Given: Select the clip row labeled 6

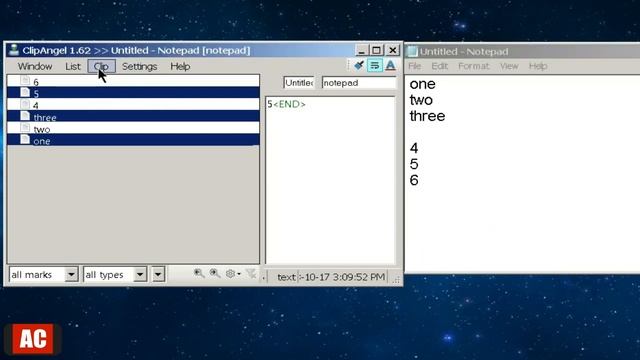Looking at the screenshot, I should tap(133, 81).
